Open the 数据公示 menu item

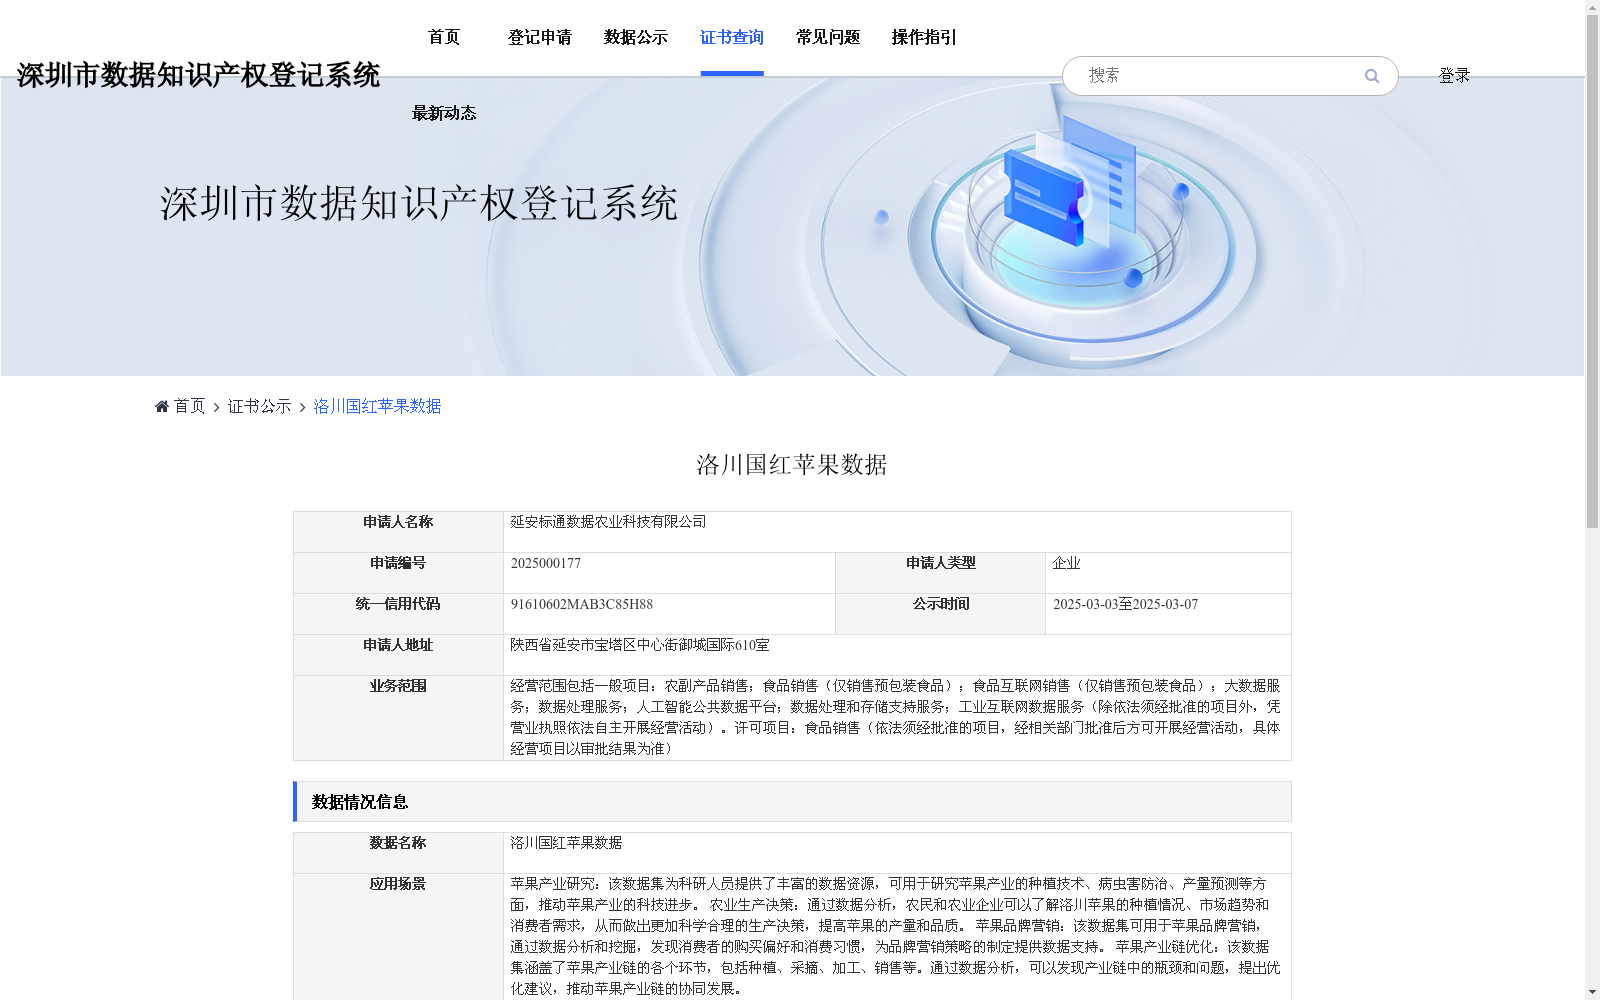pos(634,37)
